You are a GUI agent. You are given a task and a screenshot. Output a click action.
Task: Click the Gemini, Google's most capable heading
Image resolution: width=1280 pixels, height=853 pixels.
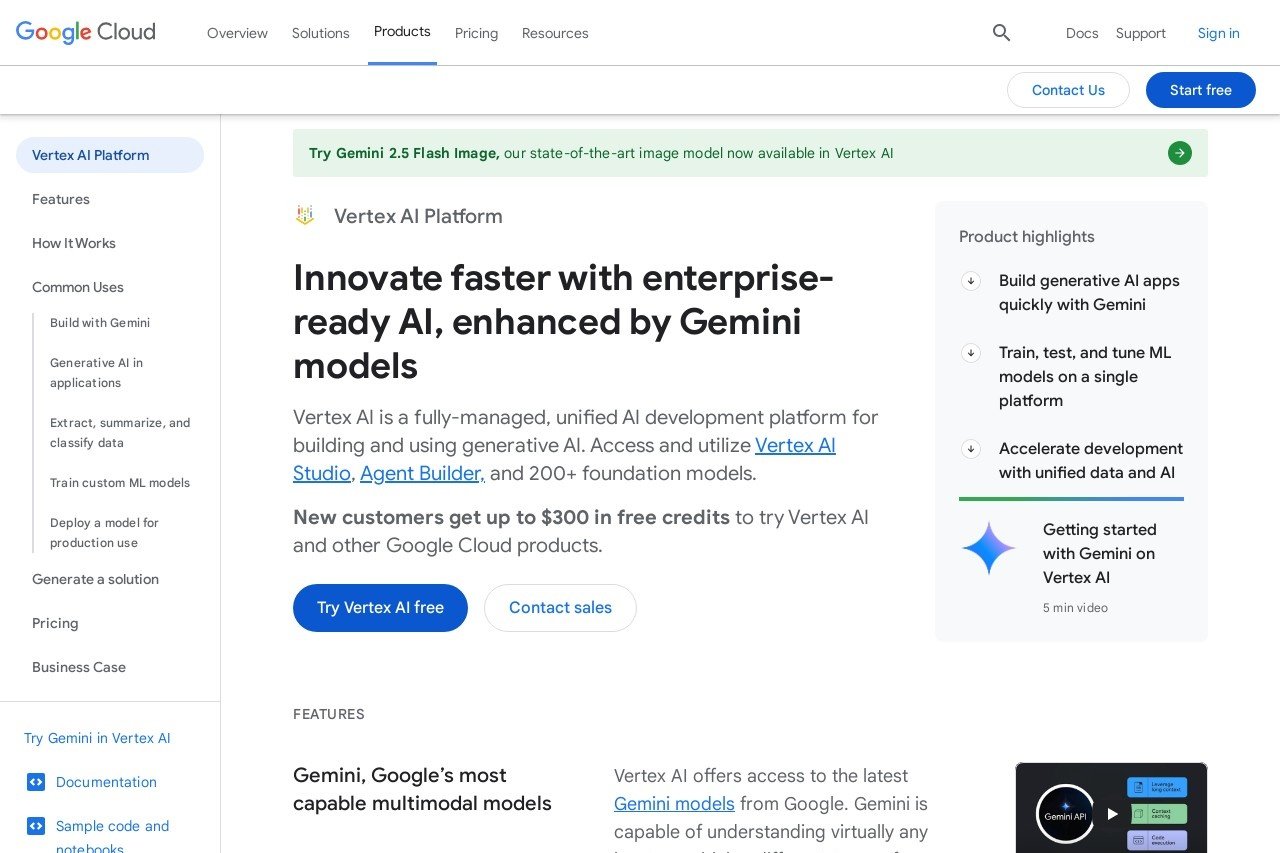coord(422,789)
